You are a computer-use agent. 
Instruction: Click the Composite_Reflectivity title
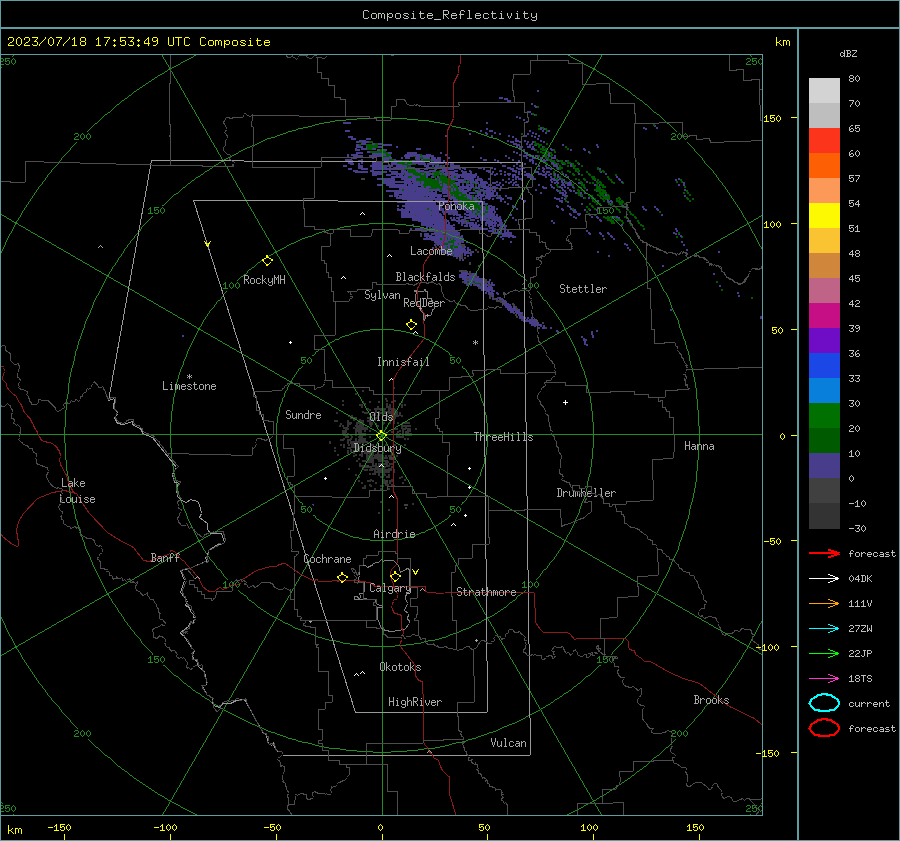pos(450,15)
